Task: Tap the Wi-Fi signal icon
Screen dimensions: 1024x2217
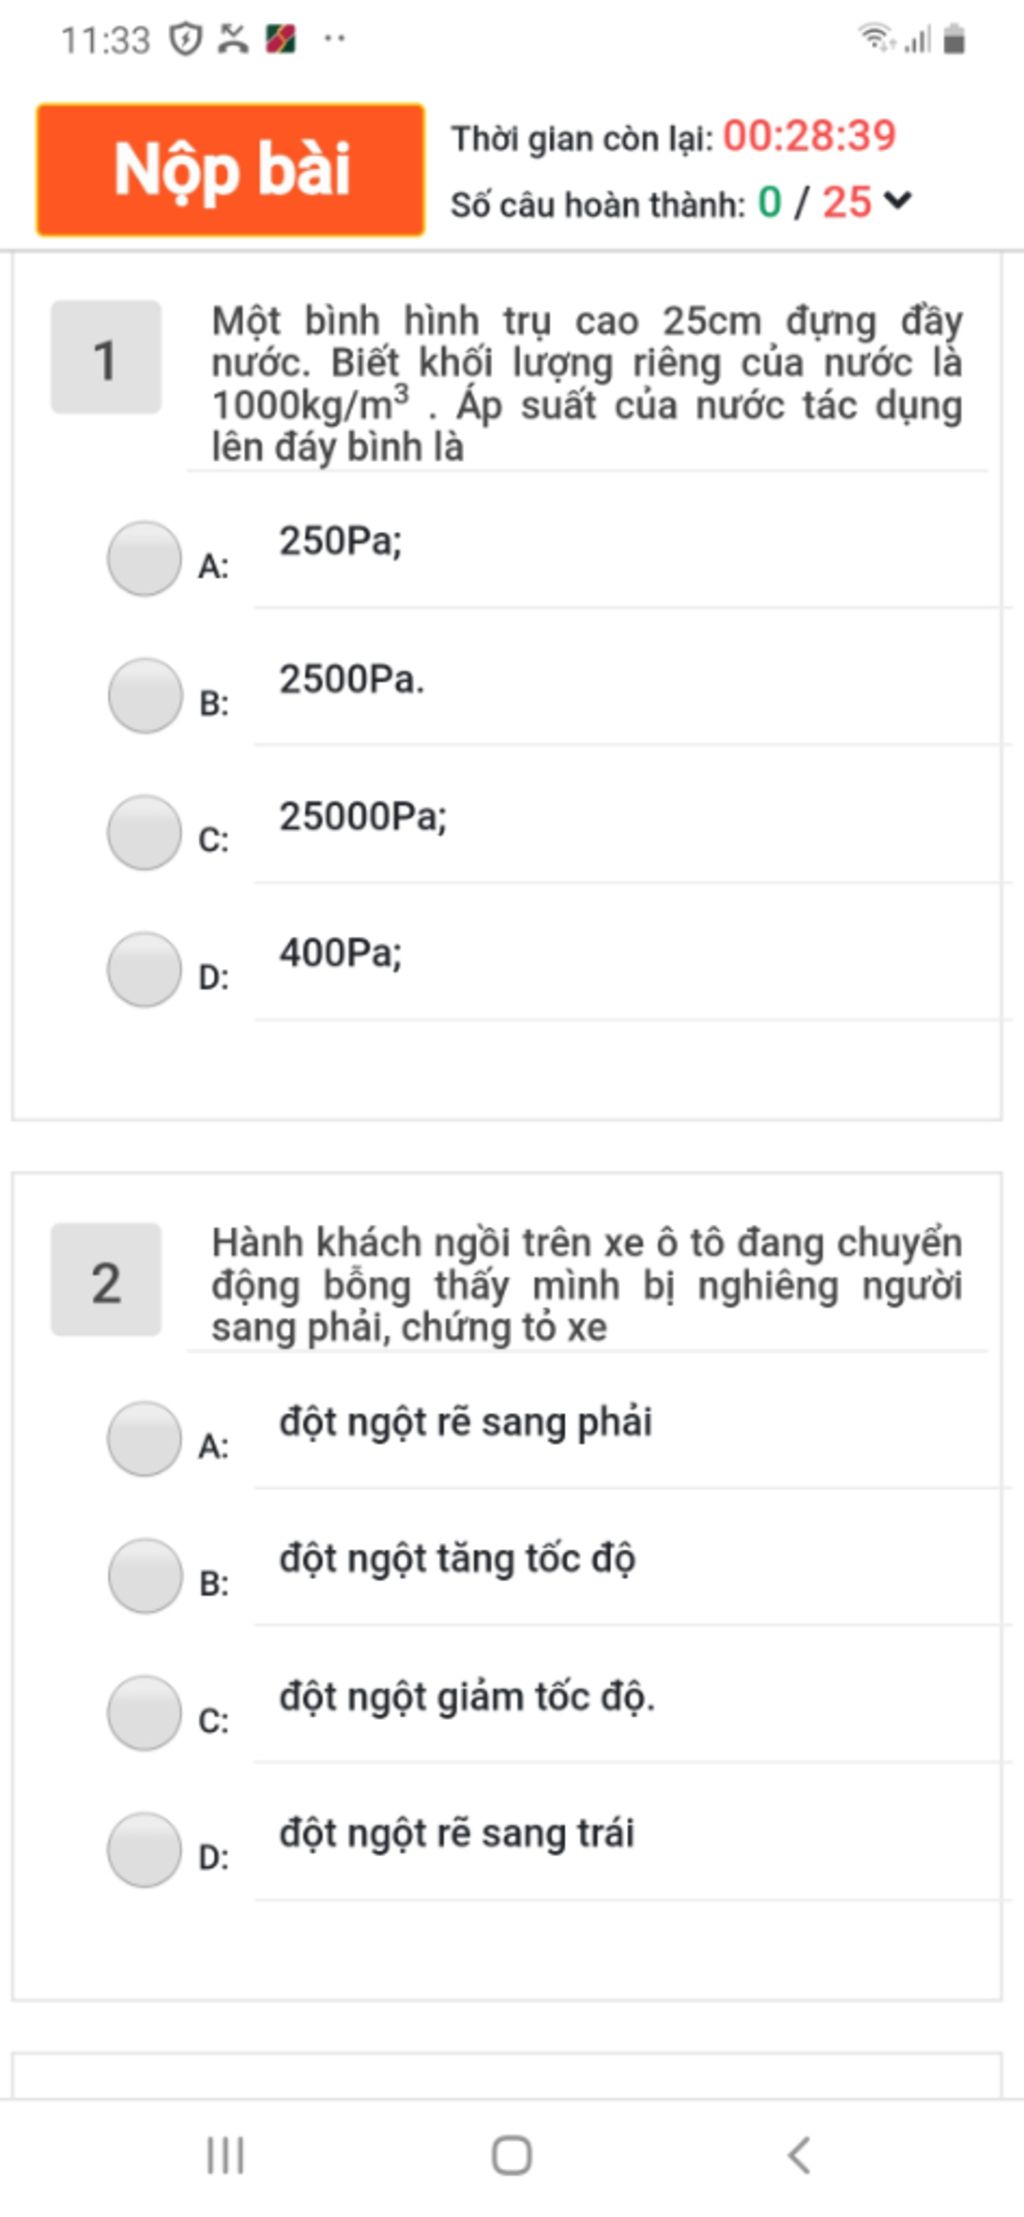Action: click(x=876, y=38)
